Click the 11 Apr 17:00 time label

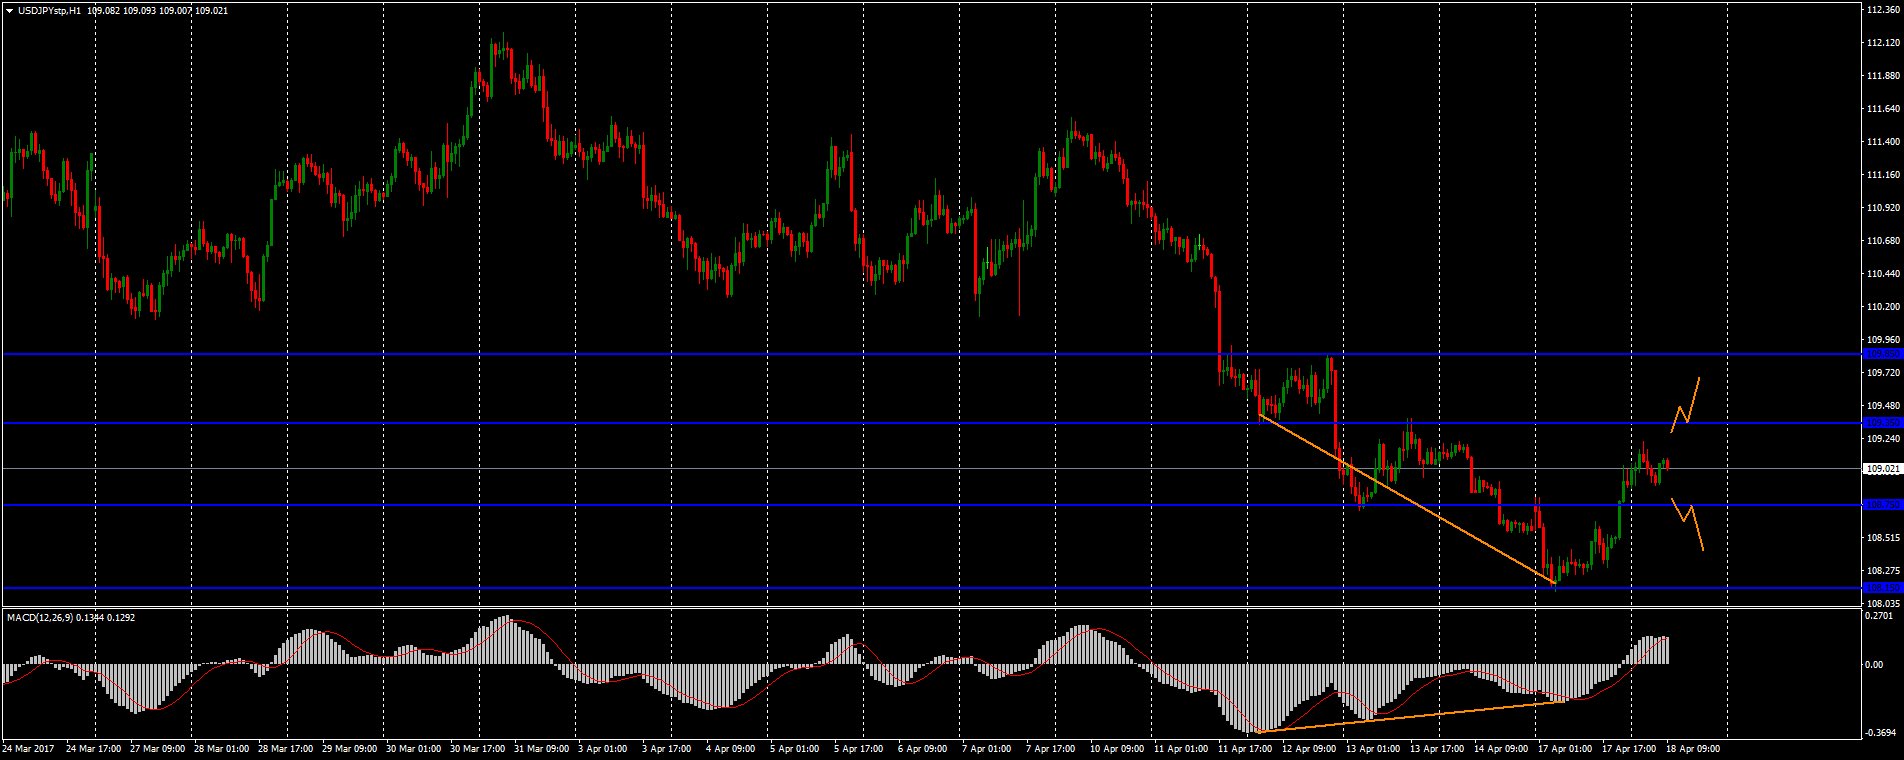point(1246,748)
